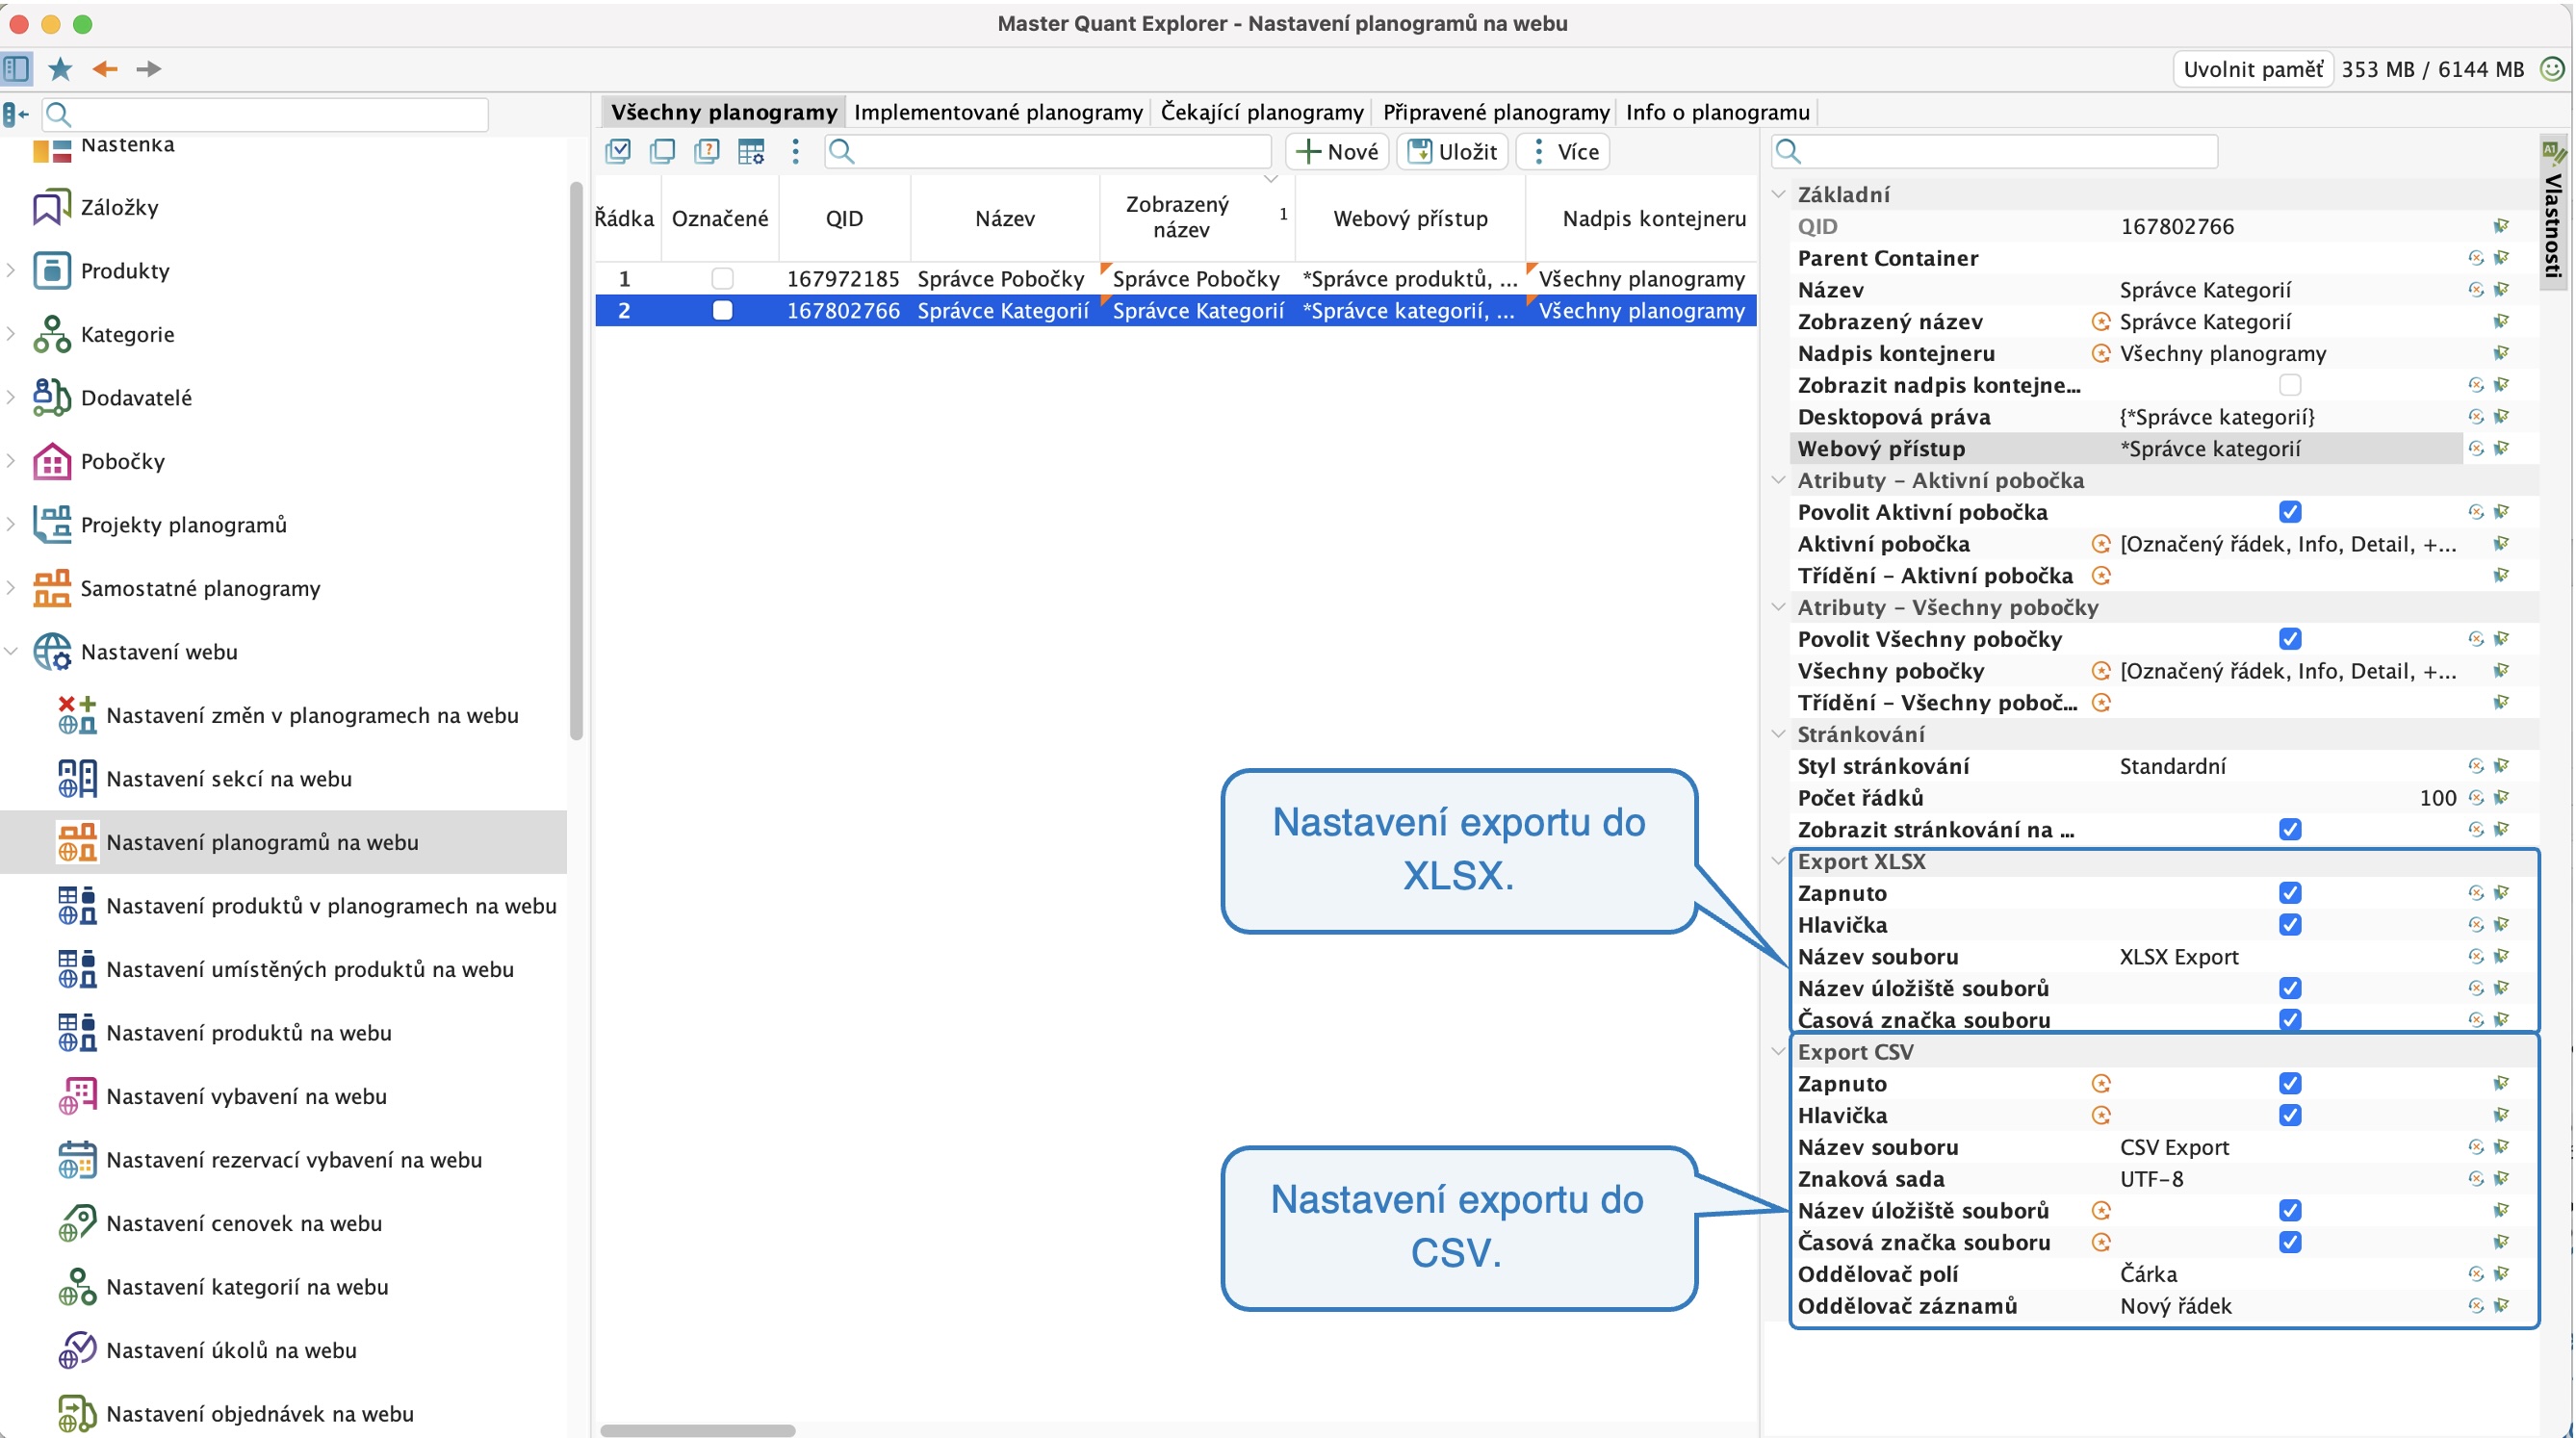
Task: Go back with the orange left arrow
Action: [105, 68]
